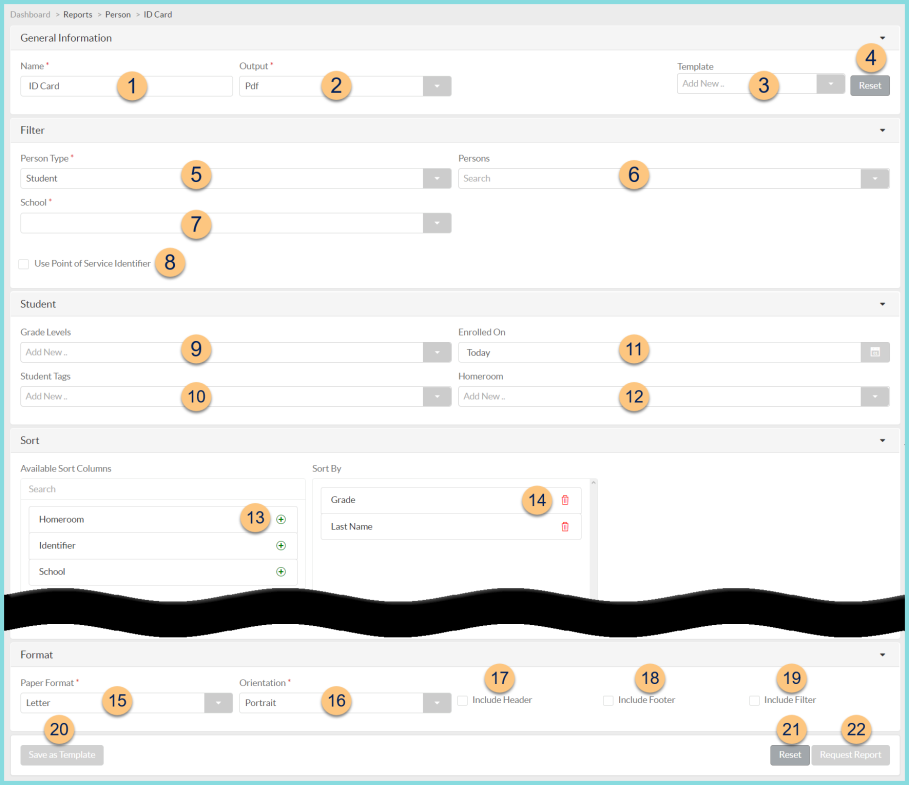Image resolution: width=909 pixels, height=785 pixels.
Task: Add School as a sort column
Action: 281,571
